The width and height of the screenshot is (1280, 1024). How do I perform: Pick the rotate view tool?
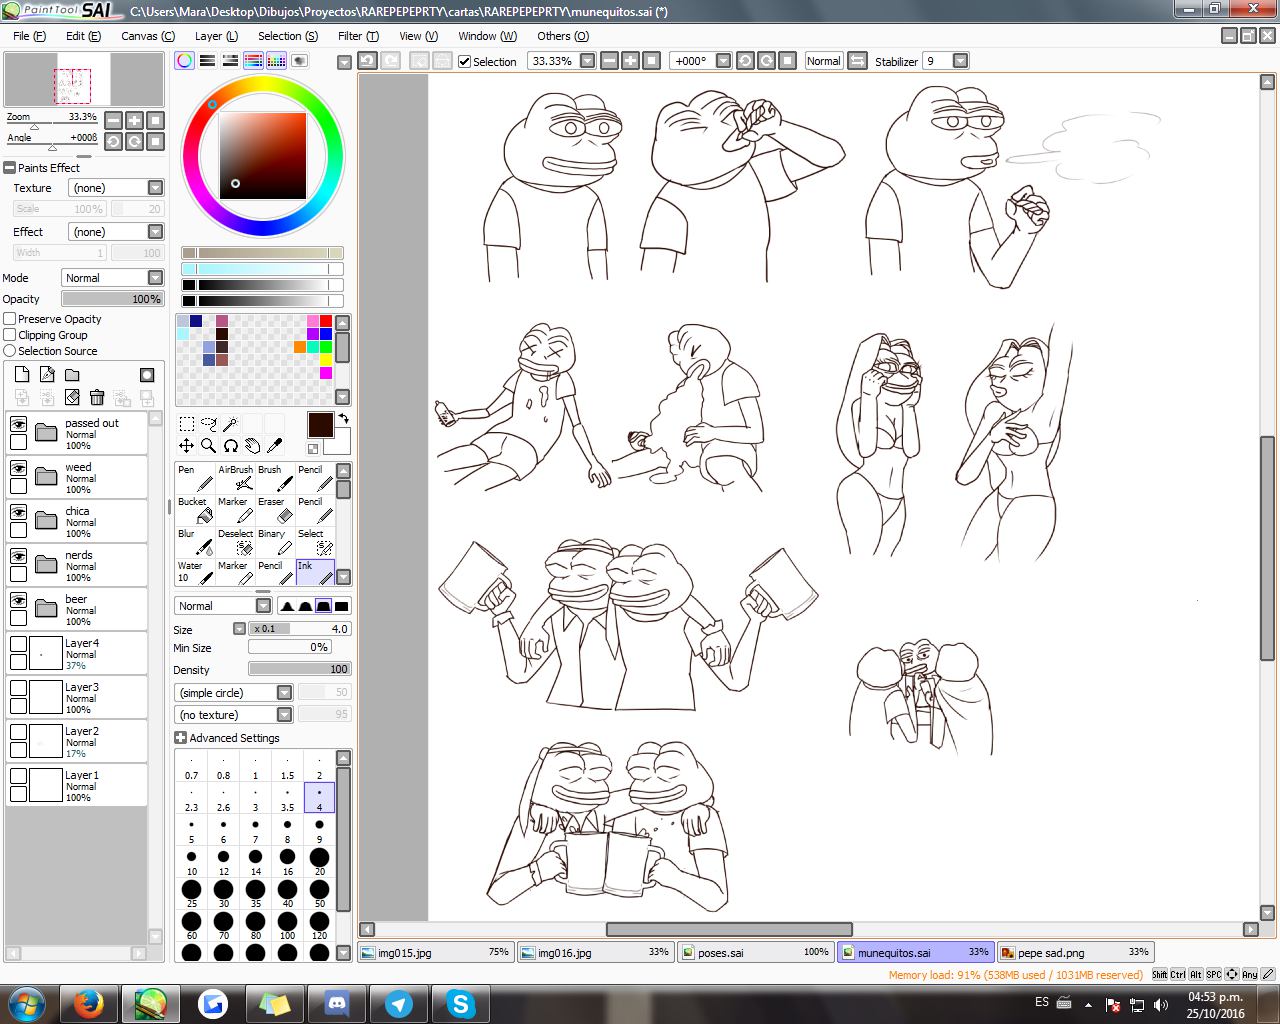click(x=230, y=446)
